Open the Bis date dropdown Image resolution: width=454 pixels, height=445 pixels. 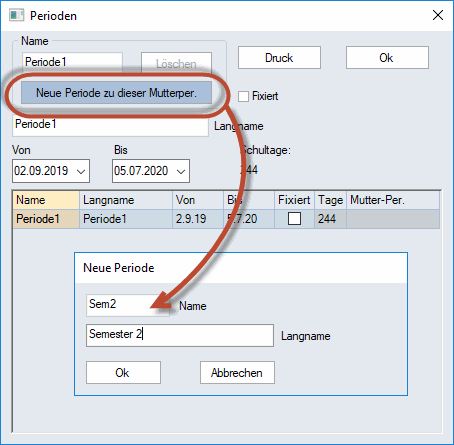point(181,171)
